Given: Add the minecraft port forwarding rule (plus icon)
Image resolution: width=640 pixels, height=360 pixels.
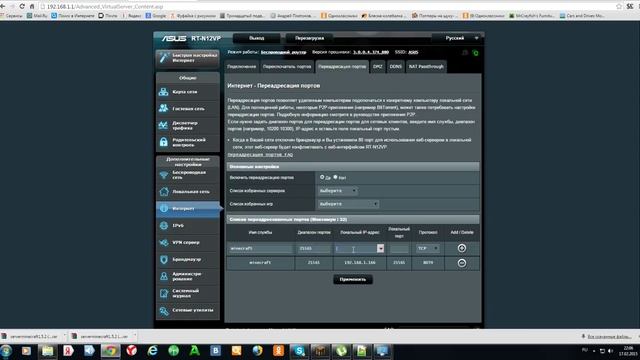Looking at the screenshot, I should (x=462, y=248).
